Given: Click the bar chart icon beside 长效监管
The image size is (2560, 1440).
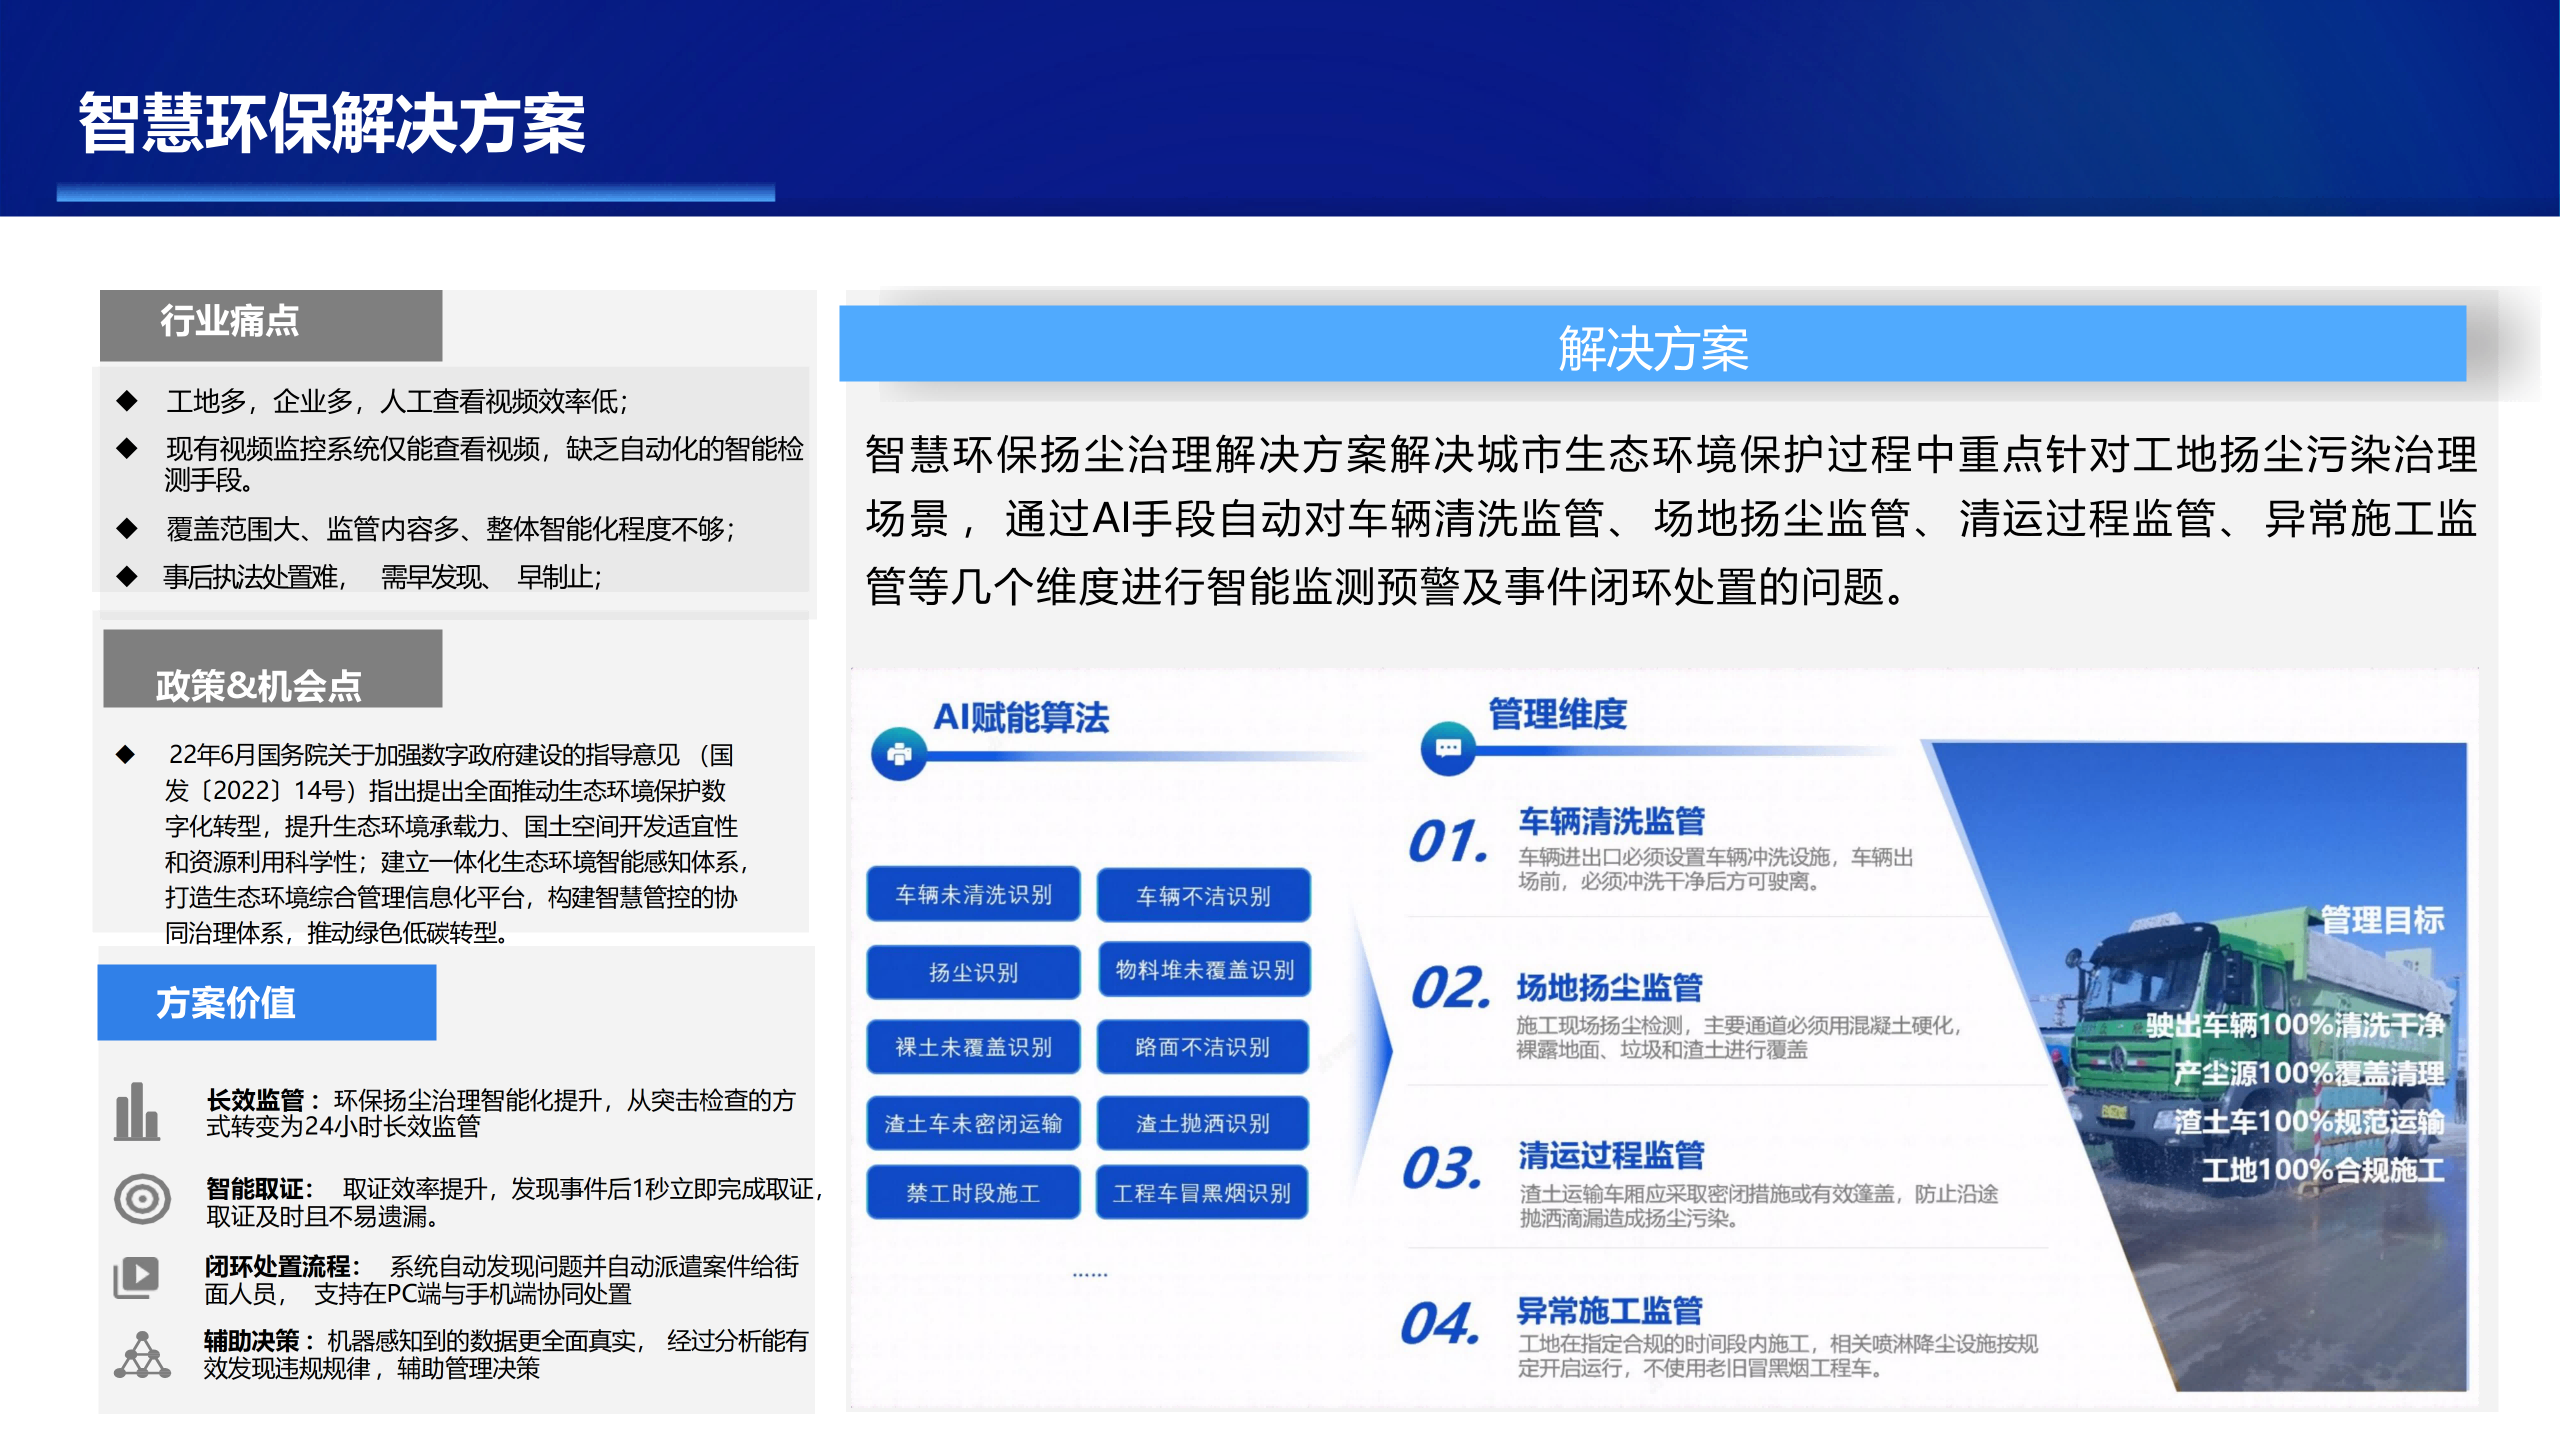Looking at the screenshot, I should click(137, 1112).
